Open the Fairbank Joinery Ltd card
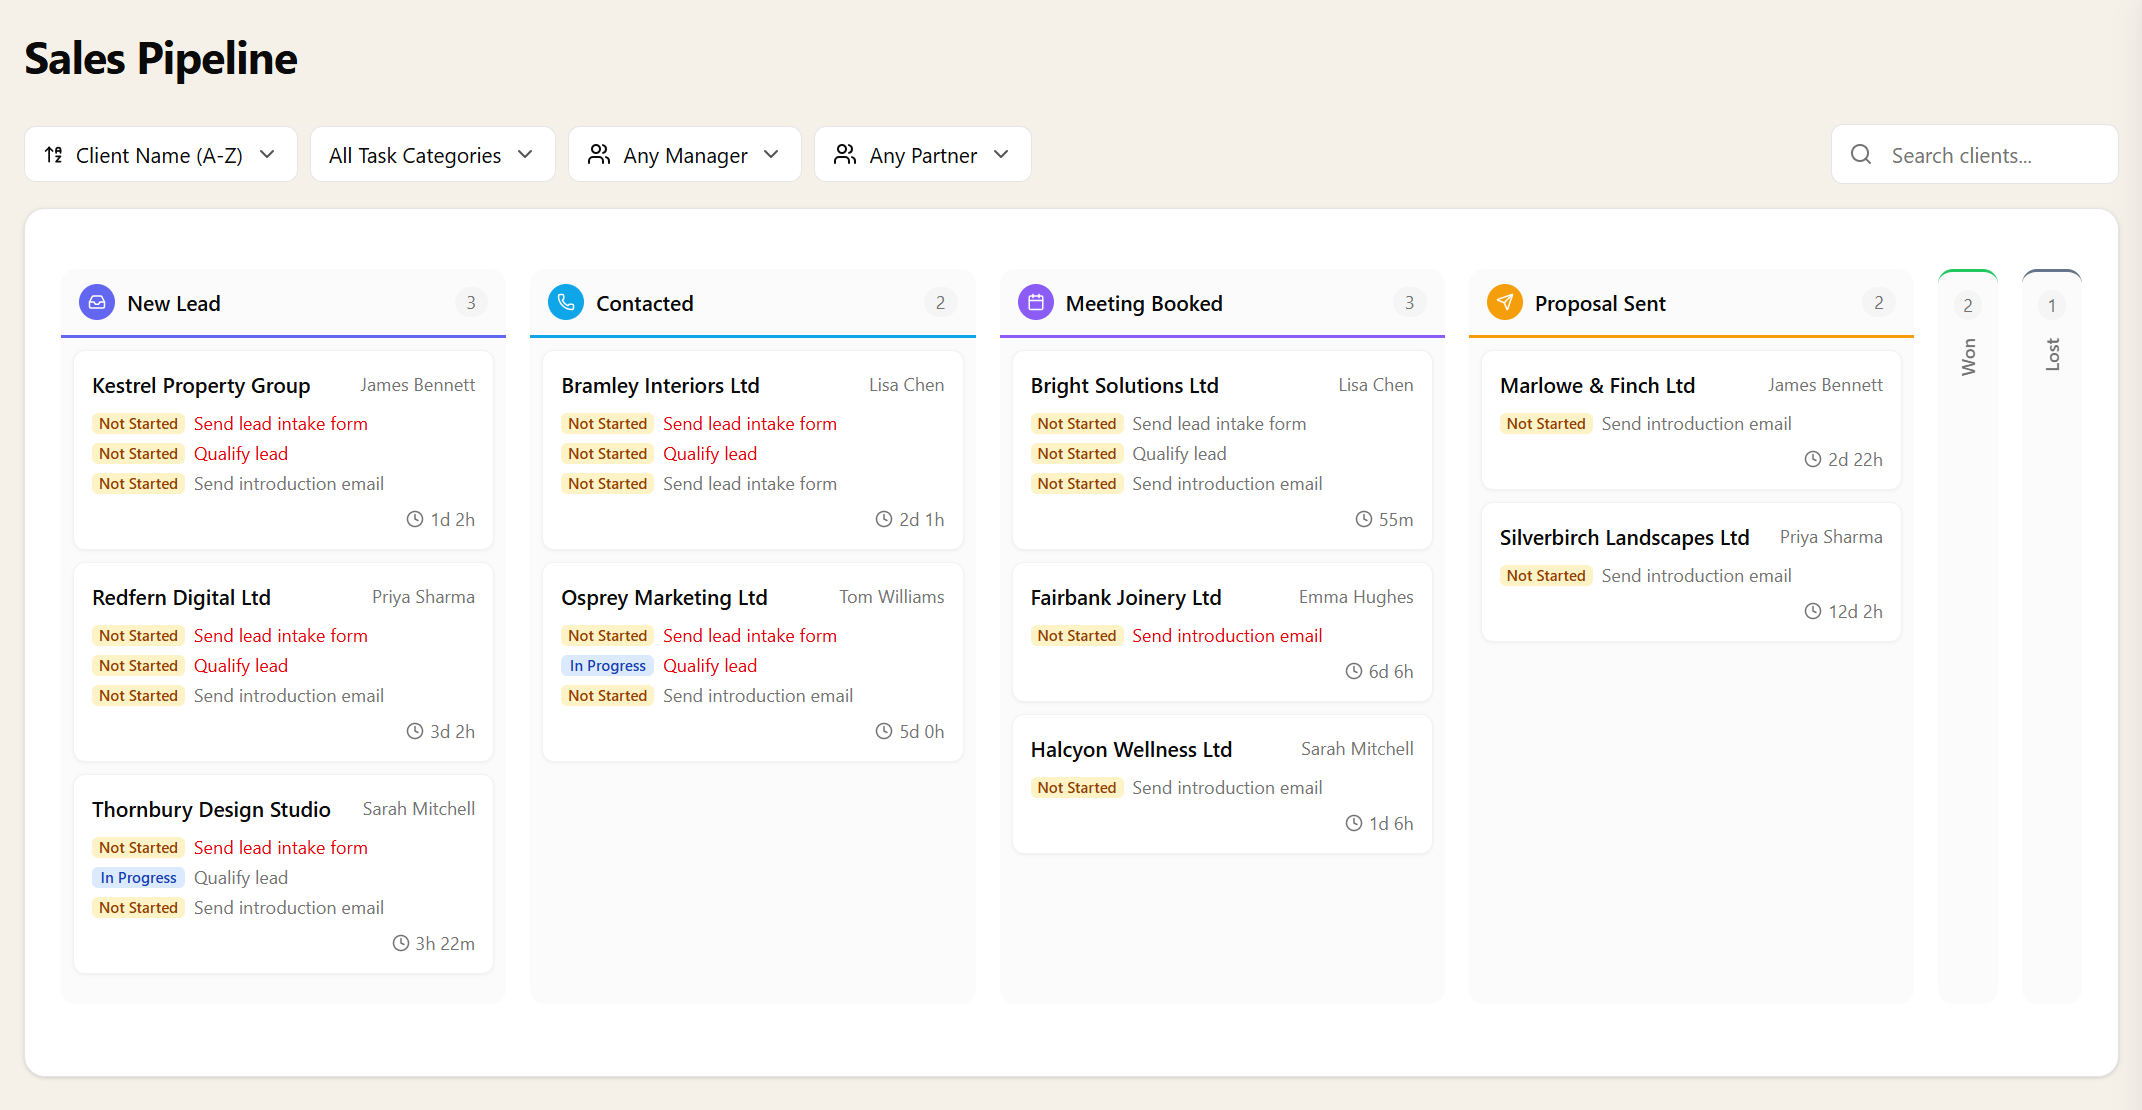2142x1110 pixels. pos(1222,632)
